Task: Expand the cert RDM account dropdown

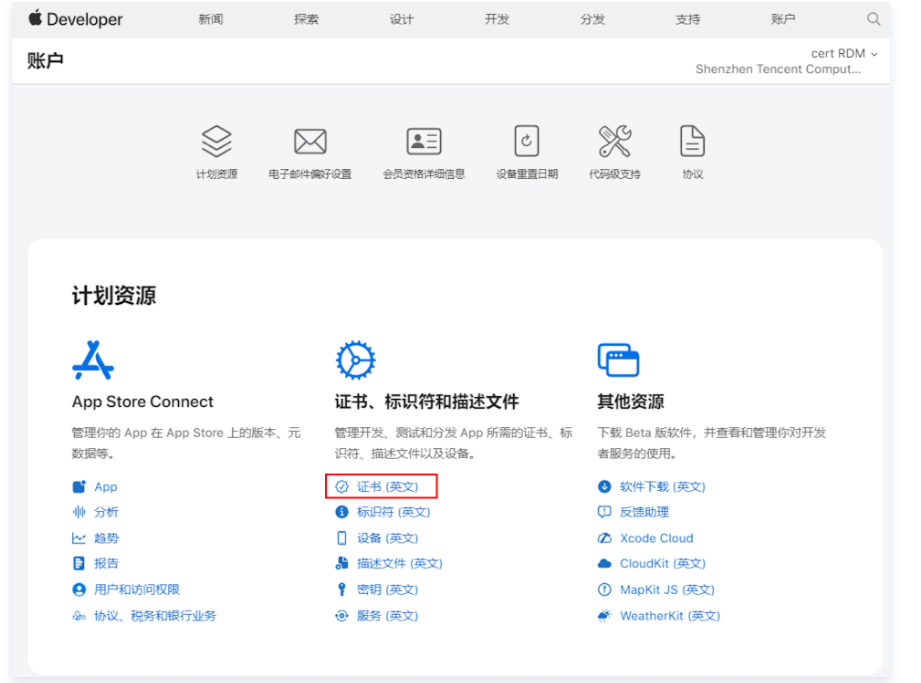Action: [x=844, y=53]
